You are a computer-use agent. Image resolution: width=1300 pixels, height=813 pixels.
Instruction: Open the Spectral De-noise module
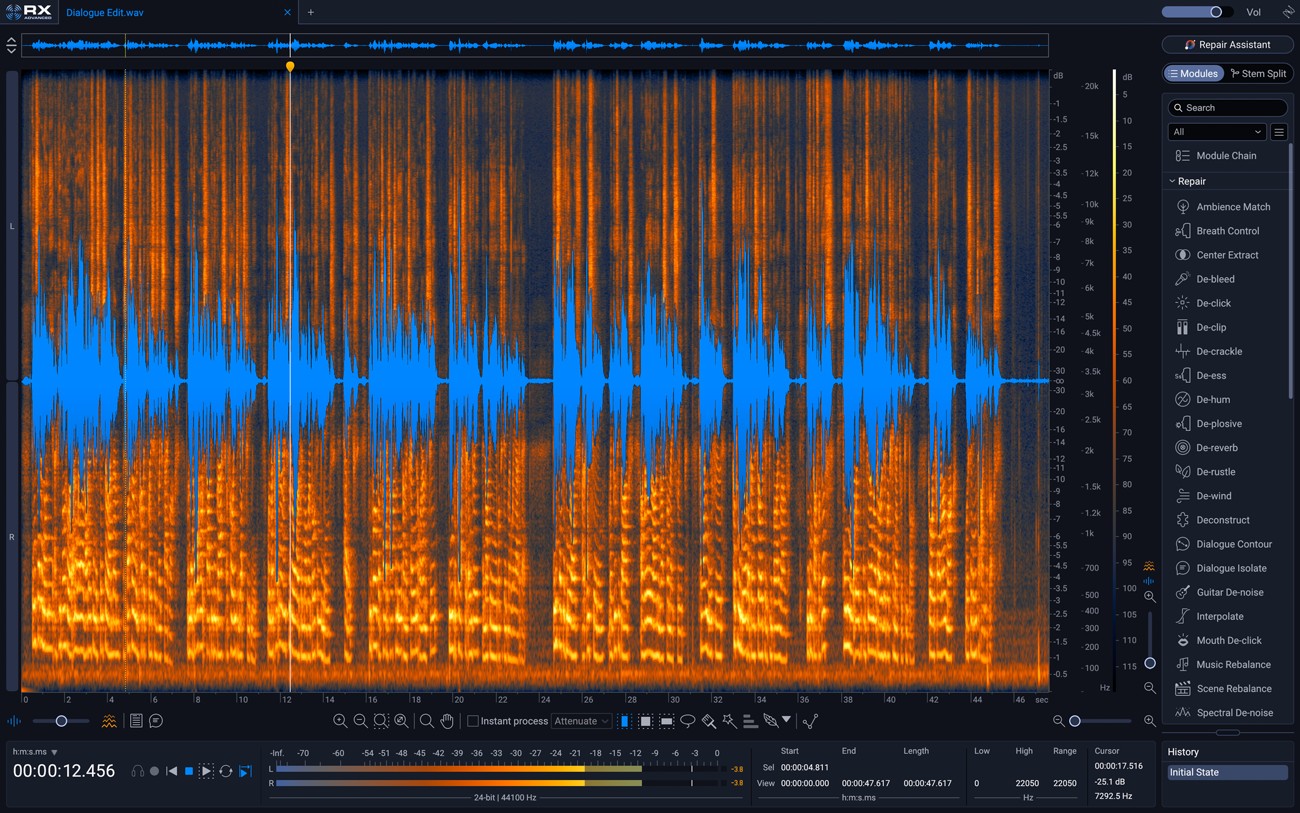coord(1232,712)
